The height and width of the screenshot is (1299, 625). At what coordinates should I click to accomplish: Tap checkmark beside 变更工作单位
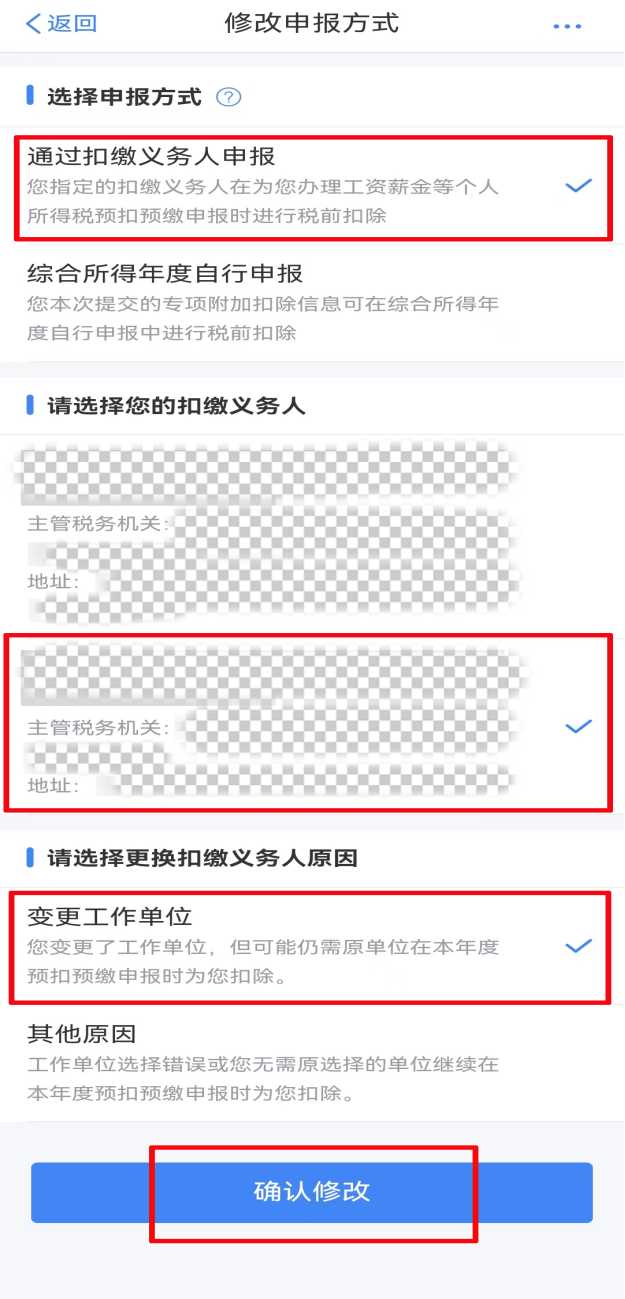tap(578, 946)
